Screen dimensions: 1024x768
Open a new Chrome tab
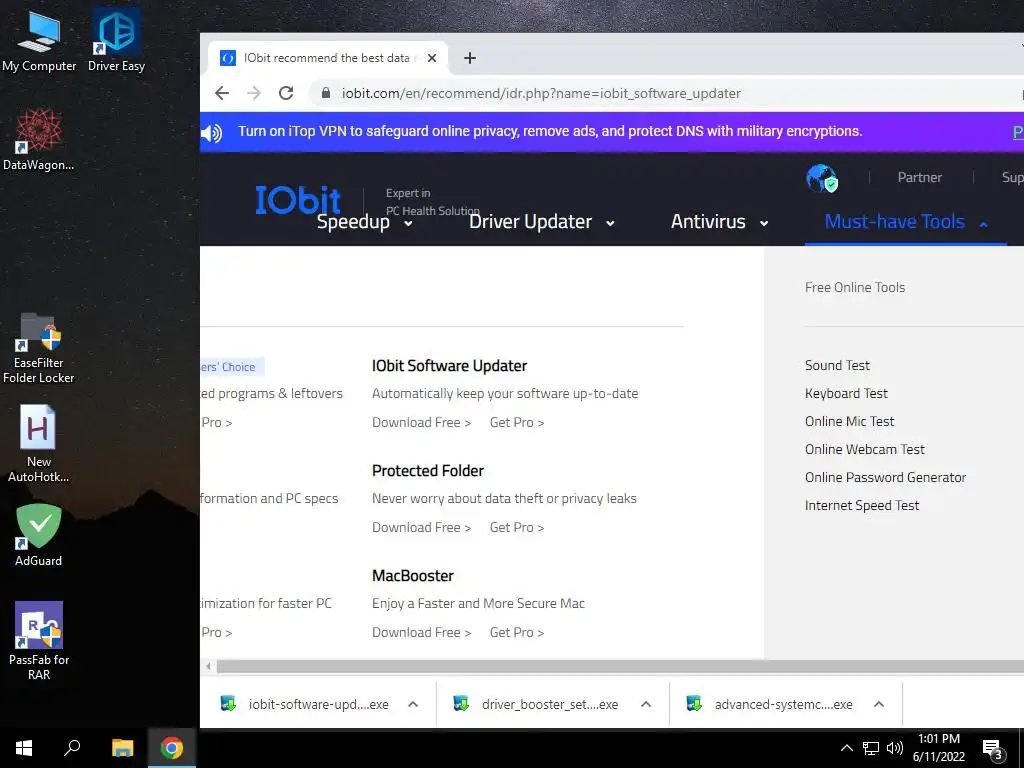coord(470,58)
